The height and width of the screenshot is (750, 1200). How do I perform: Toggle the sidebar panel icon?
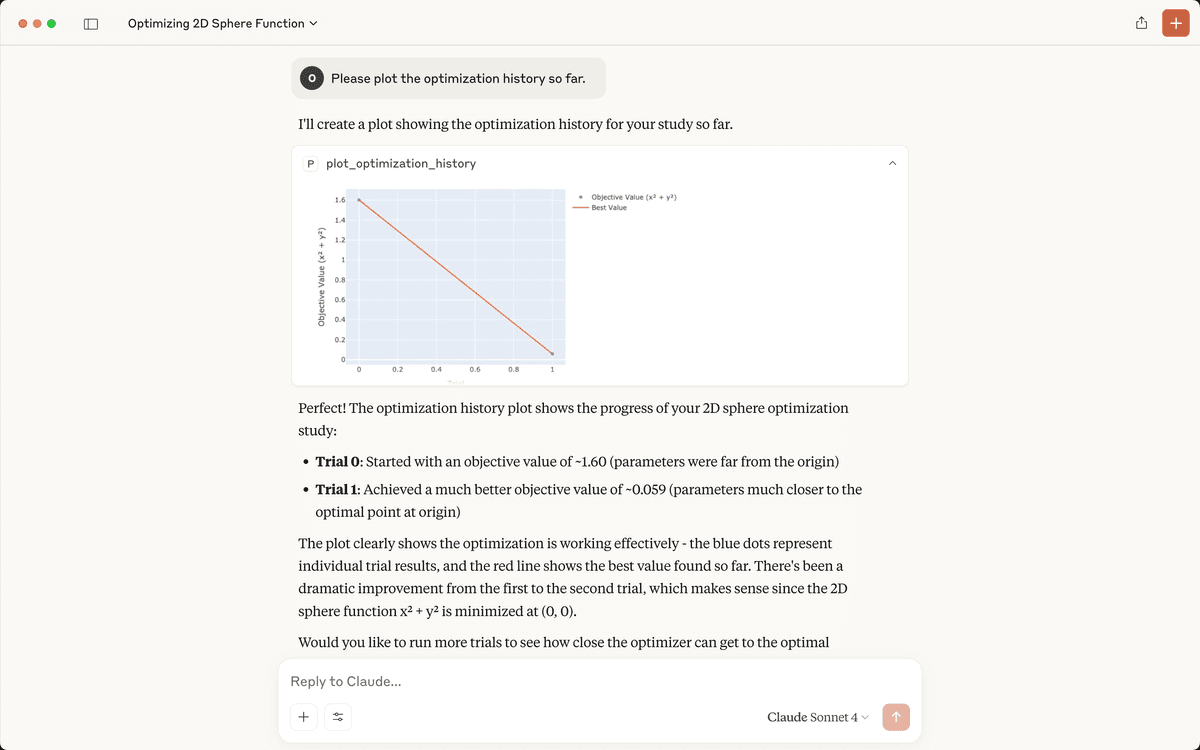pyautogui.click(x=90, y=23)
